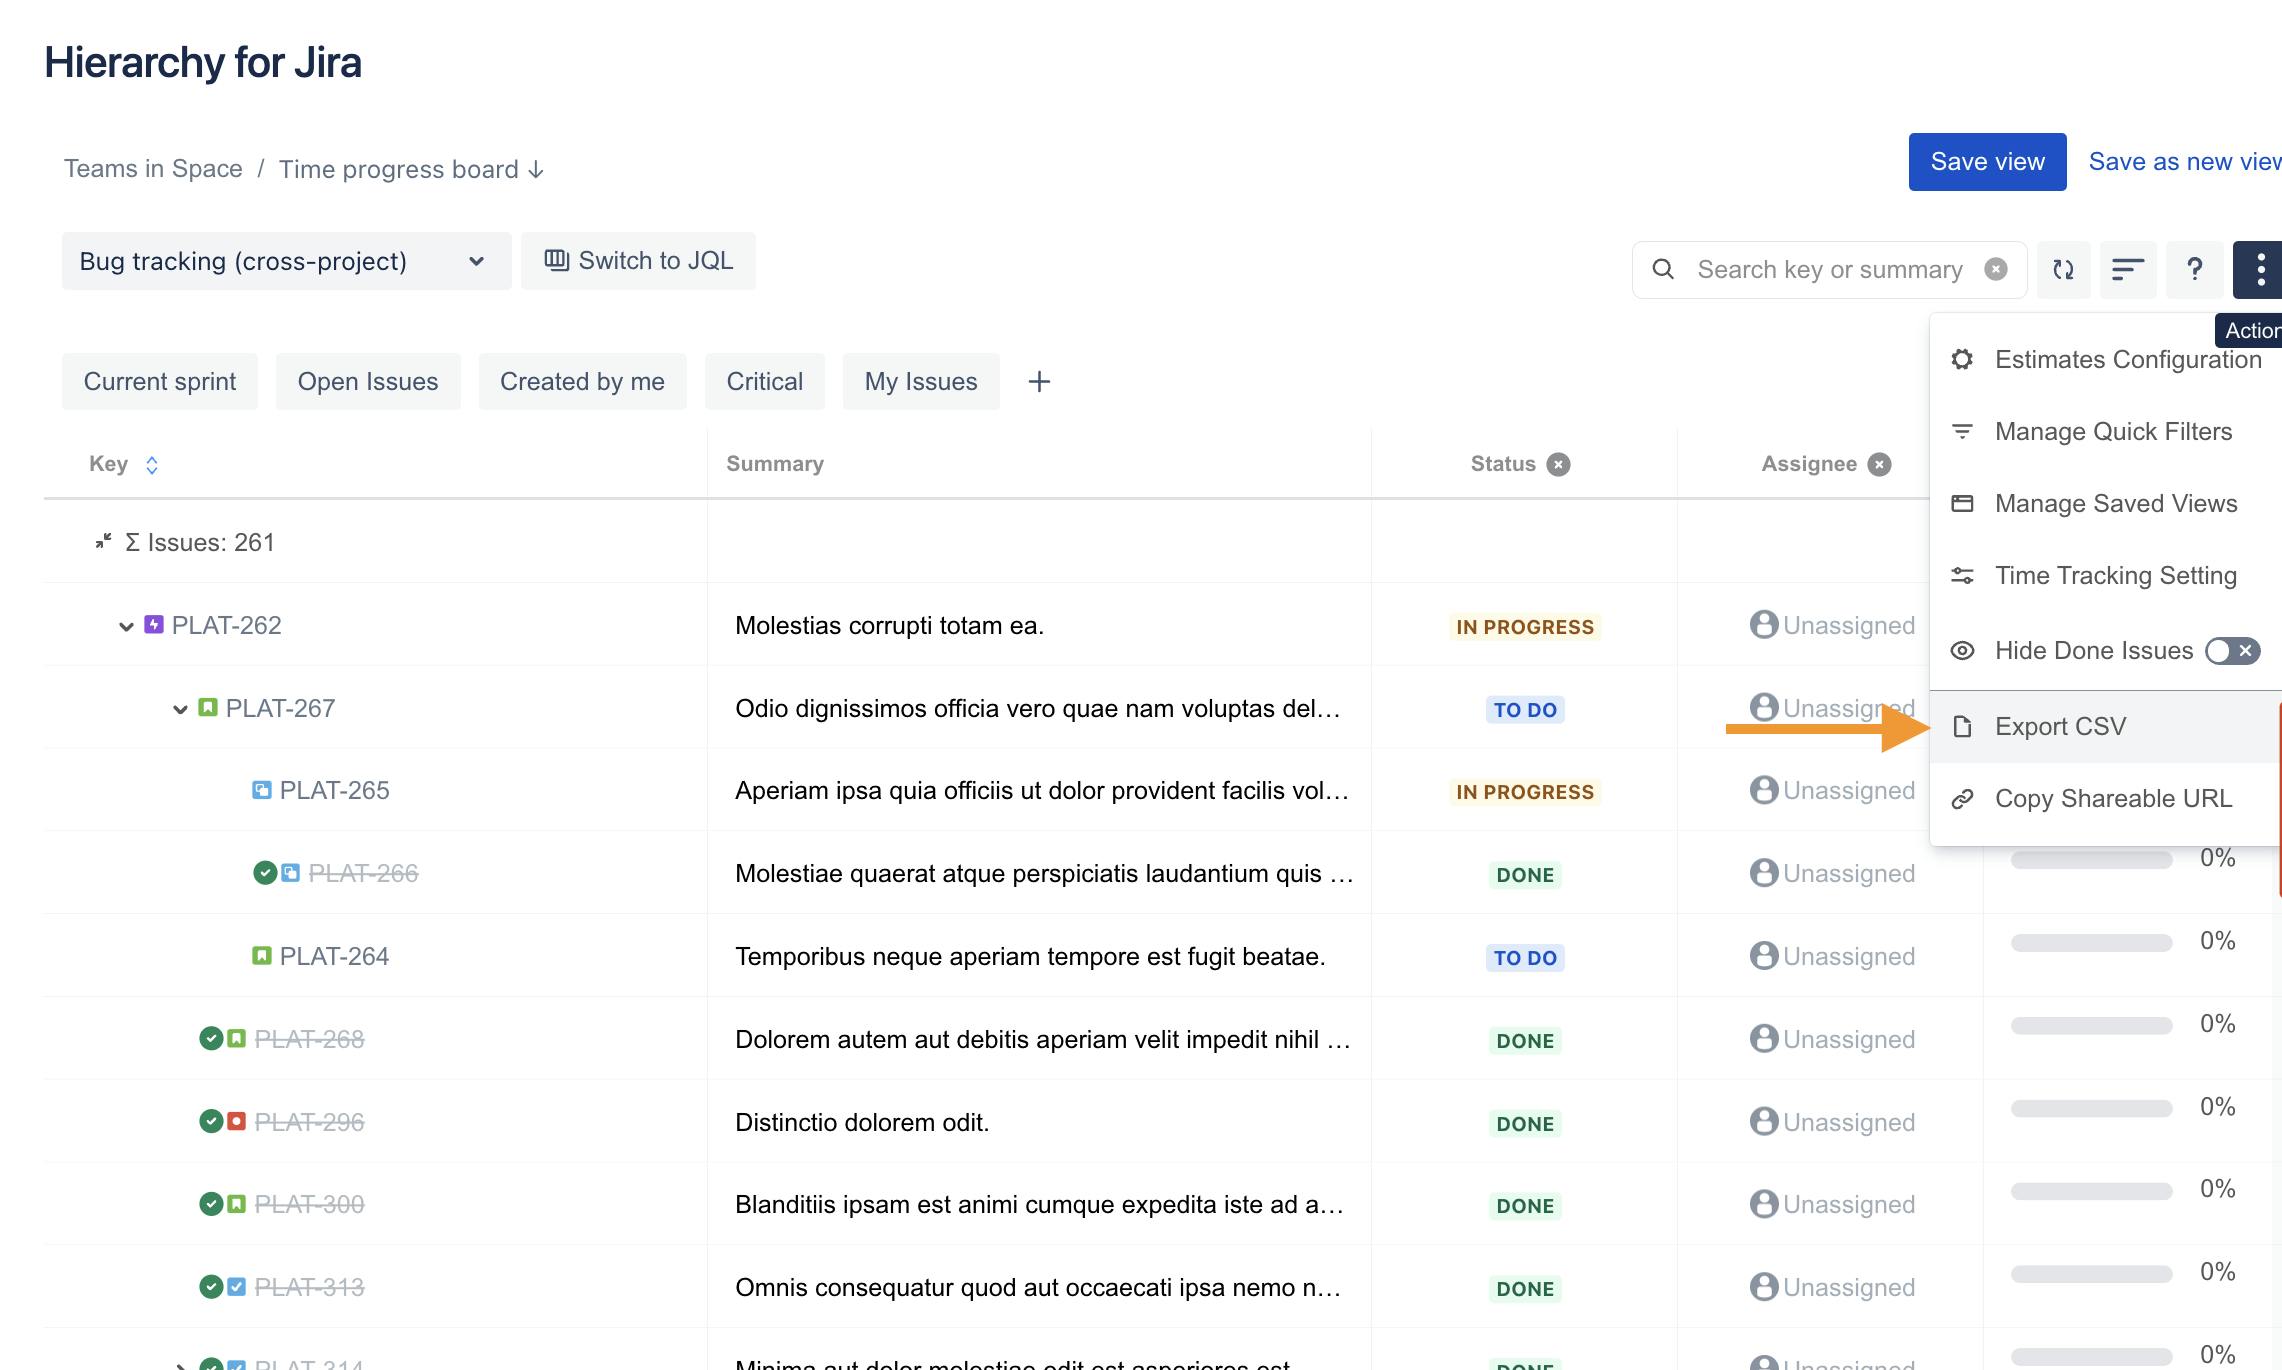Click the refresh issues icon
This screenshot has height=1370, width=2282.
click(2063, 269)
